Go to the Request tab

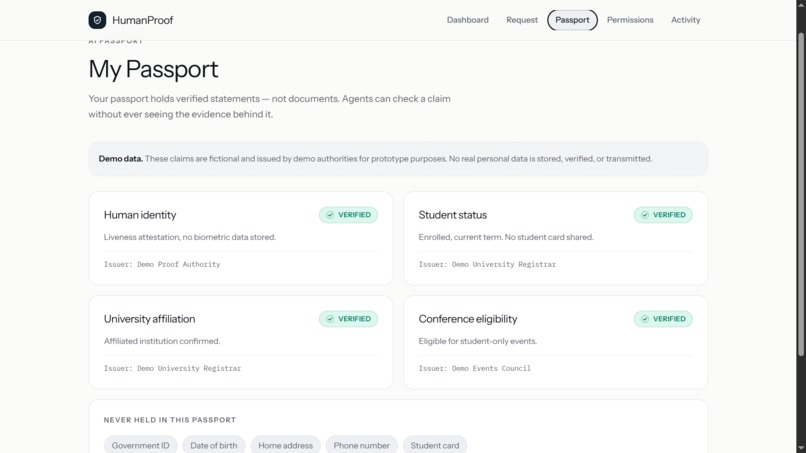click(522, 20)
